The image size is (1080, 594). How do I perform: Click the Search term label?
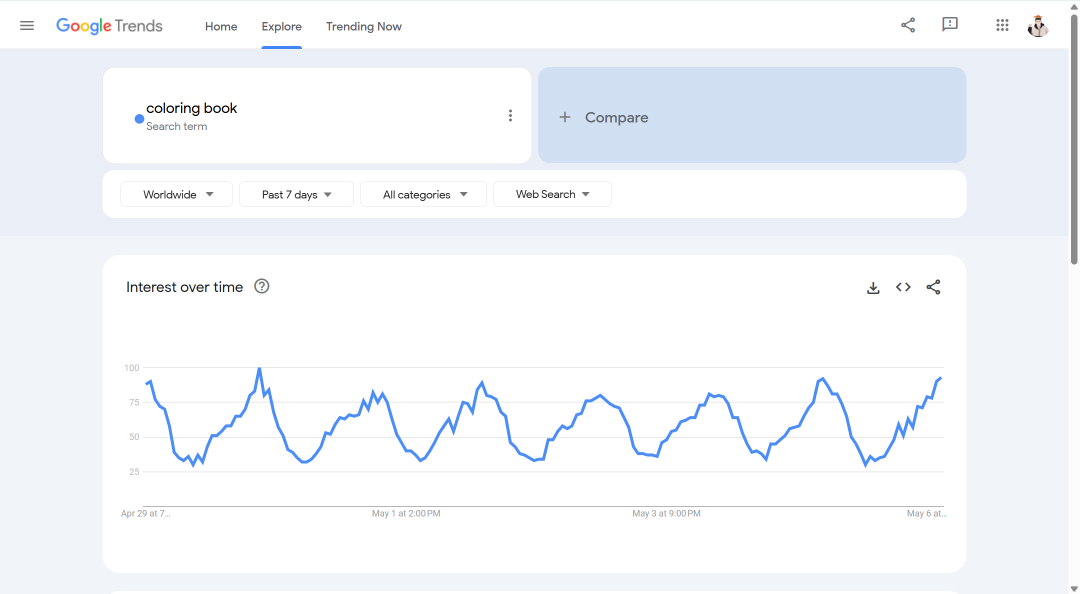click(176, 127)
